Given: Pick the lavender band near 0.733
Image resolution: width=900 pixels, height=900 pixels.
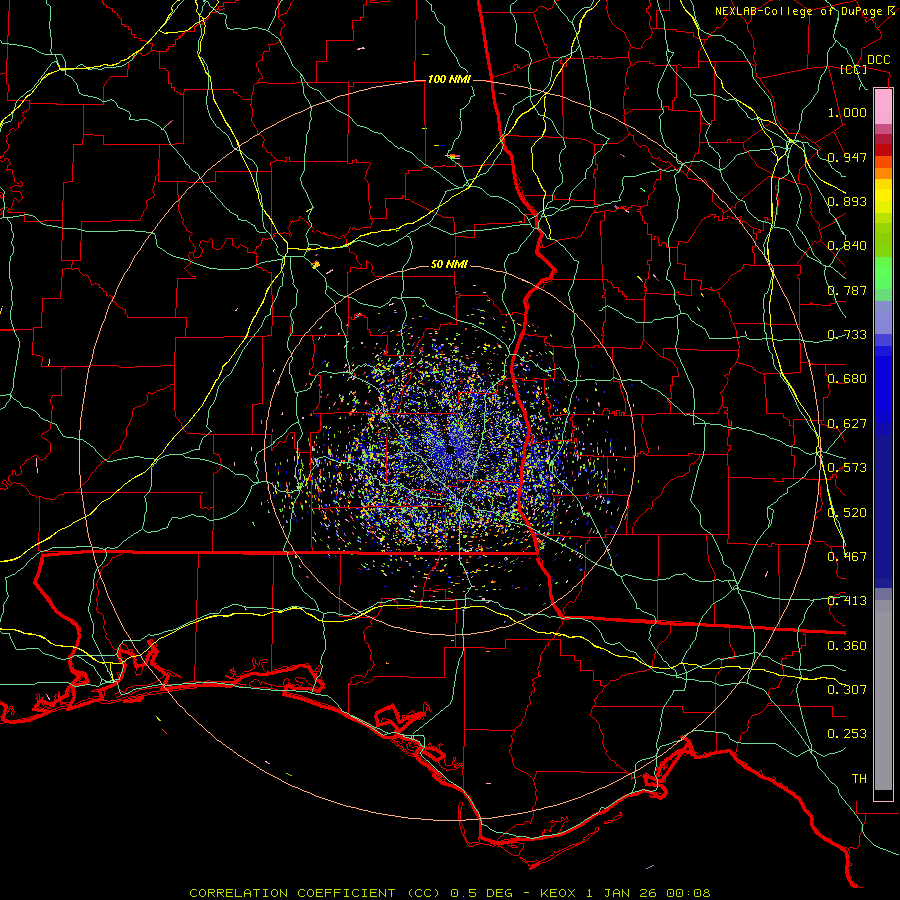Looking at the screenshot, I should click(883, 317).
